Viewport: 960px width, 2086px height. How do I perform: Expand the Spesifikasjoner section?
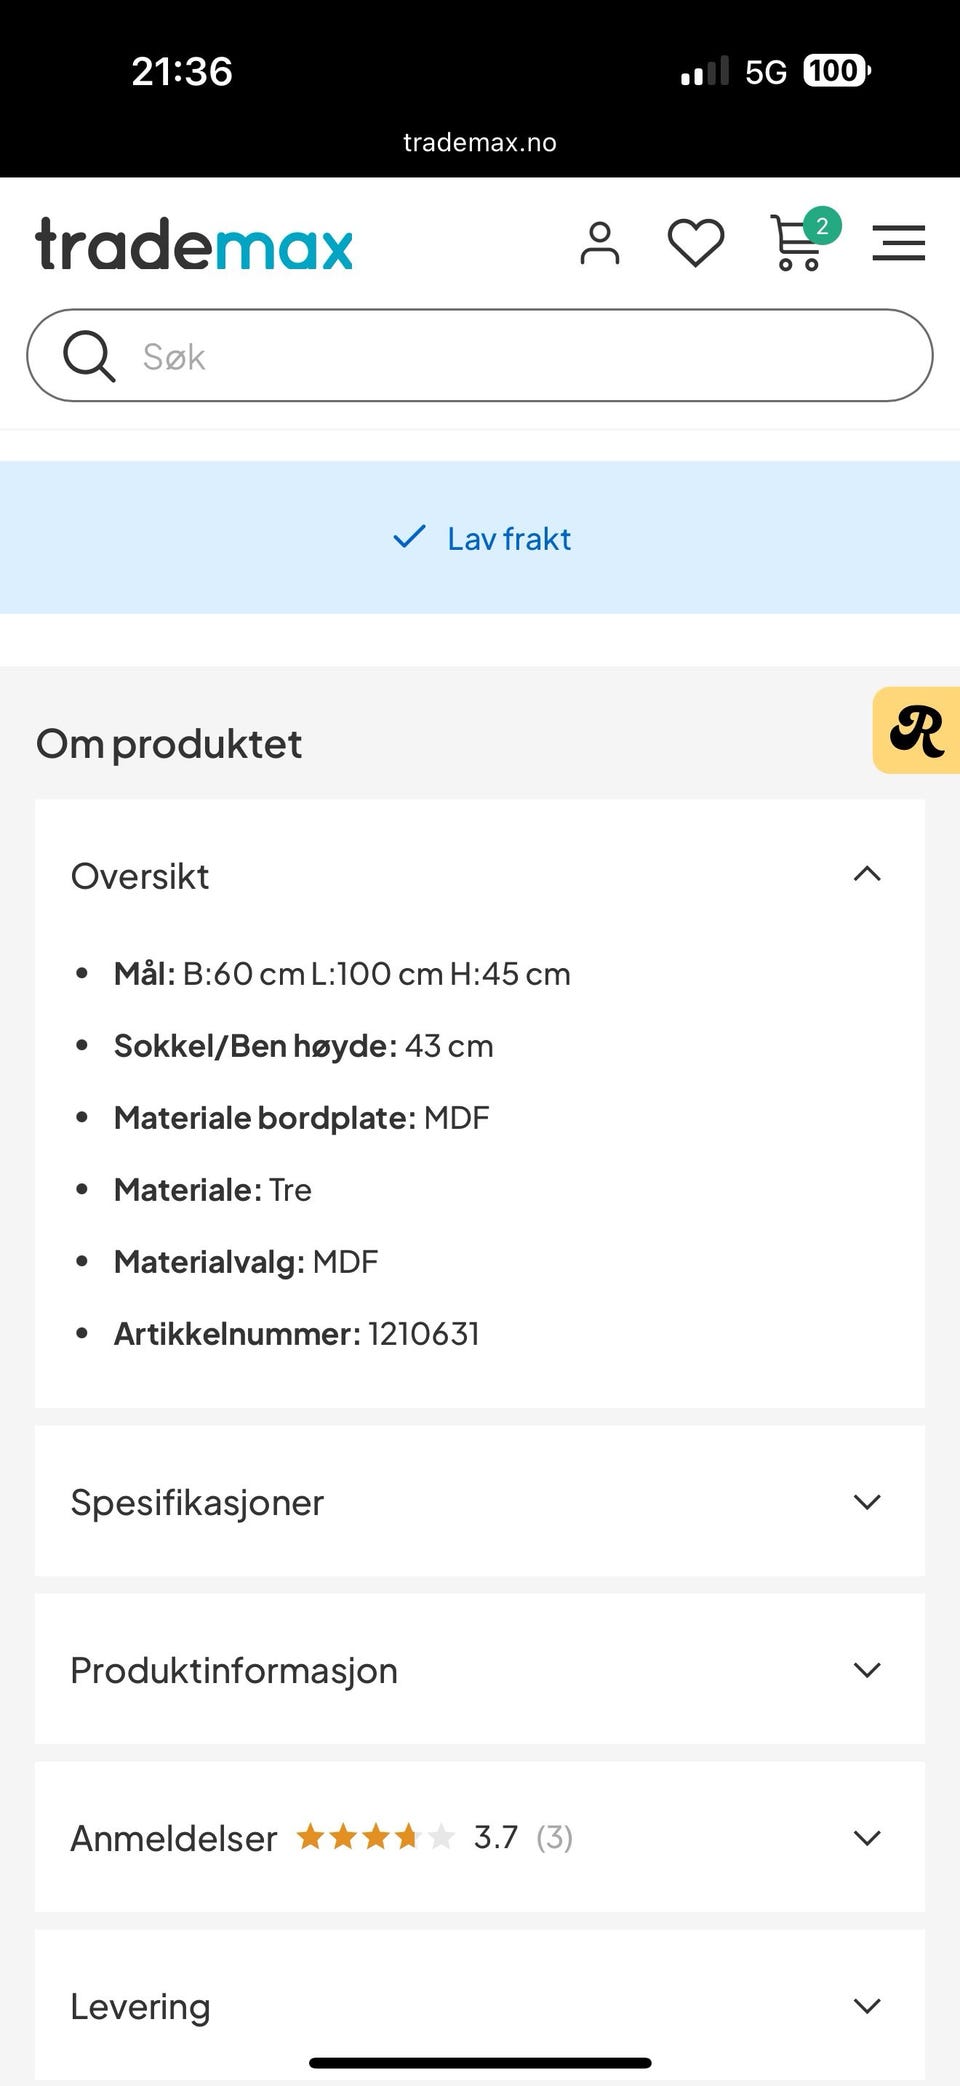pos(867,1502)
